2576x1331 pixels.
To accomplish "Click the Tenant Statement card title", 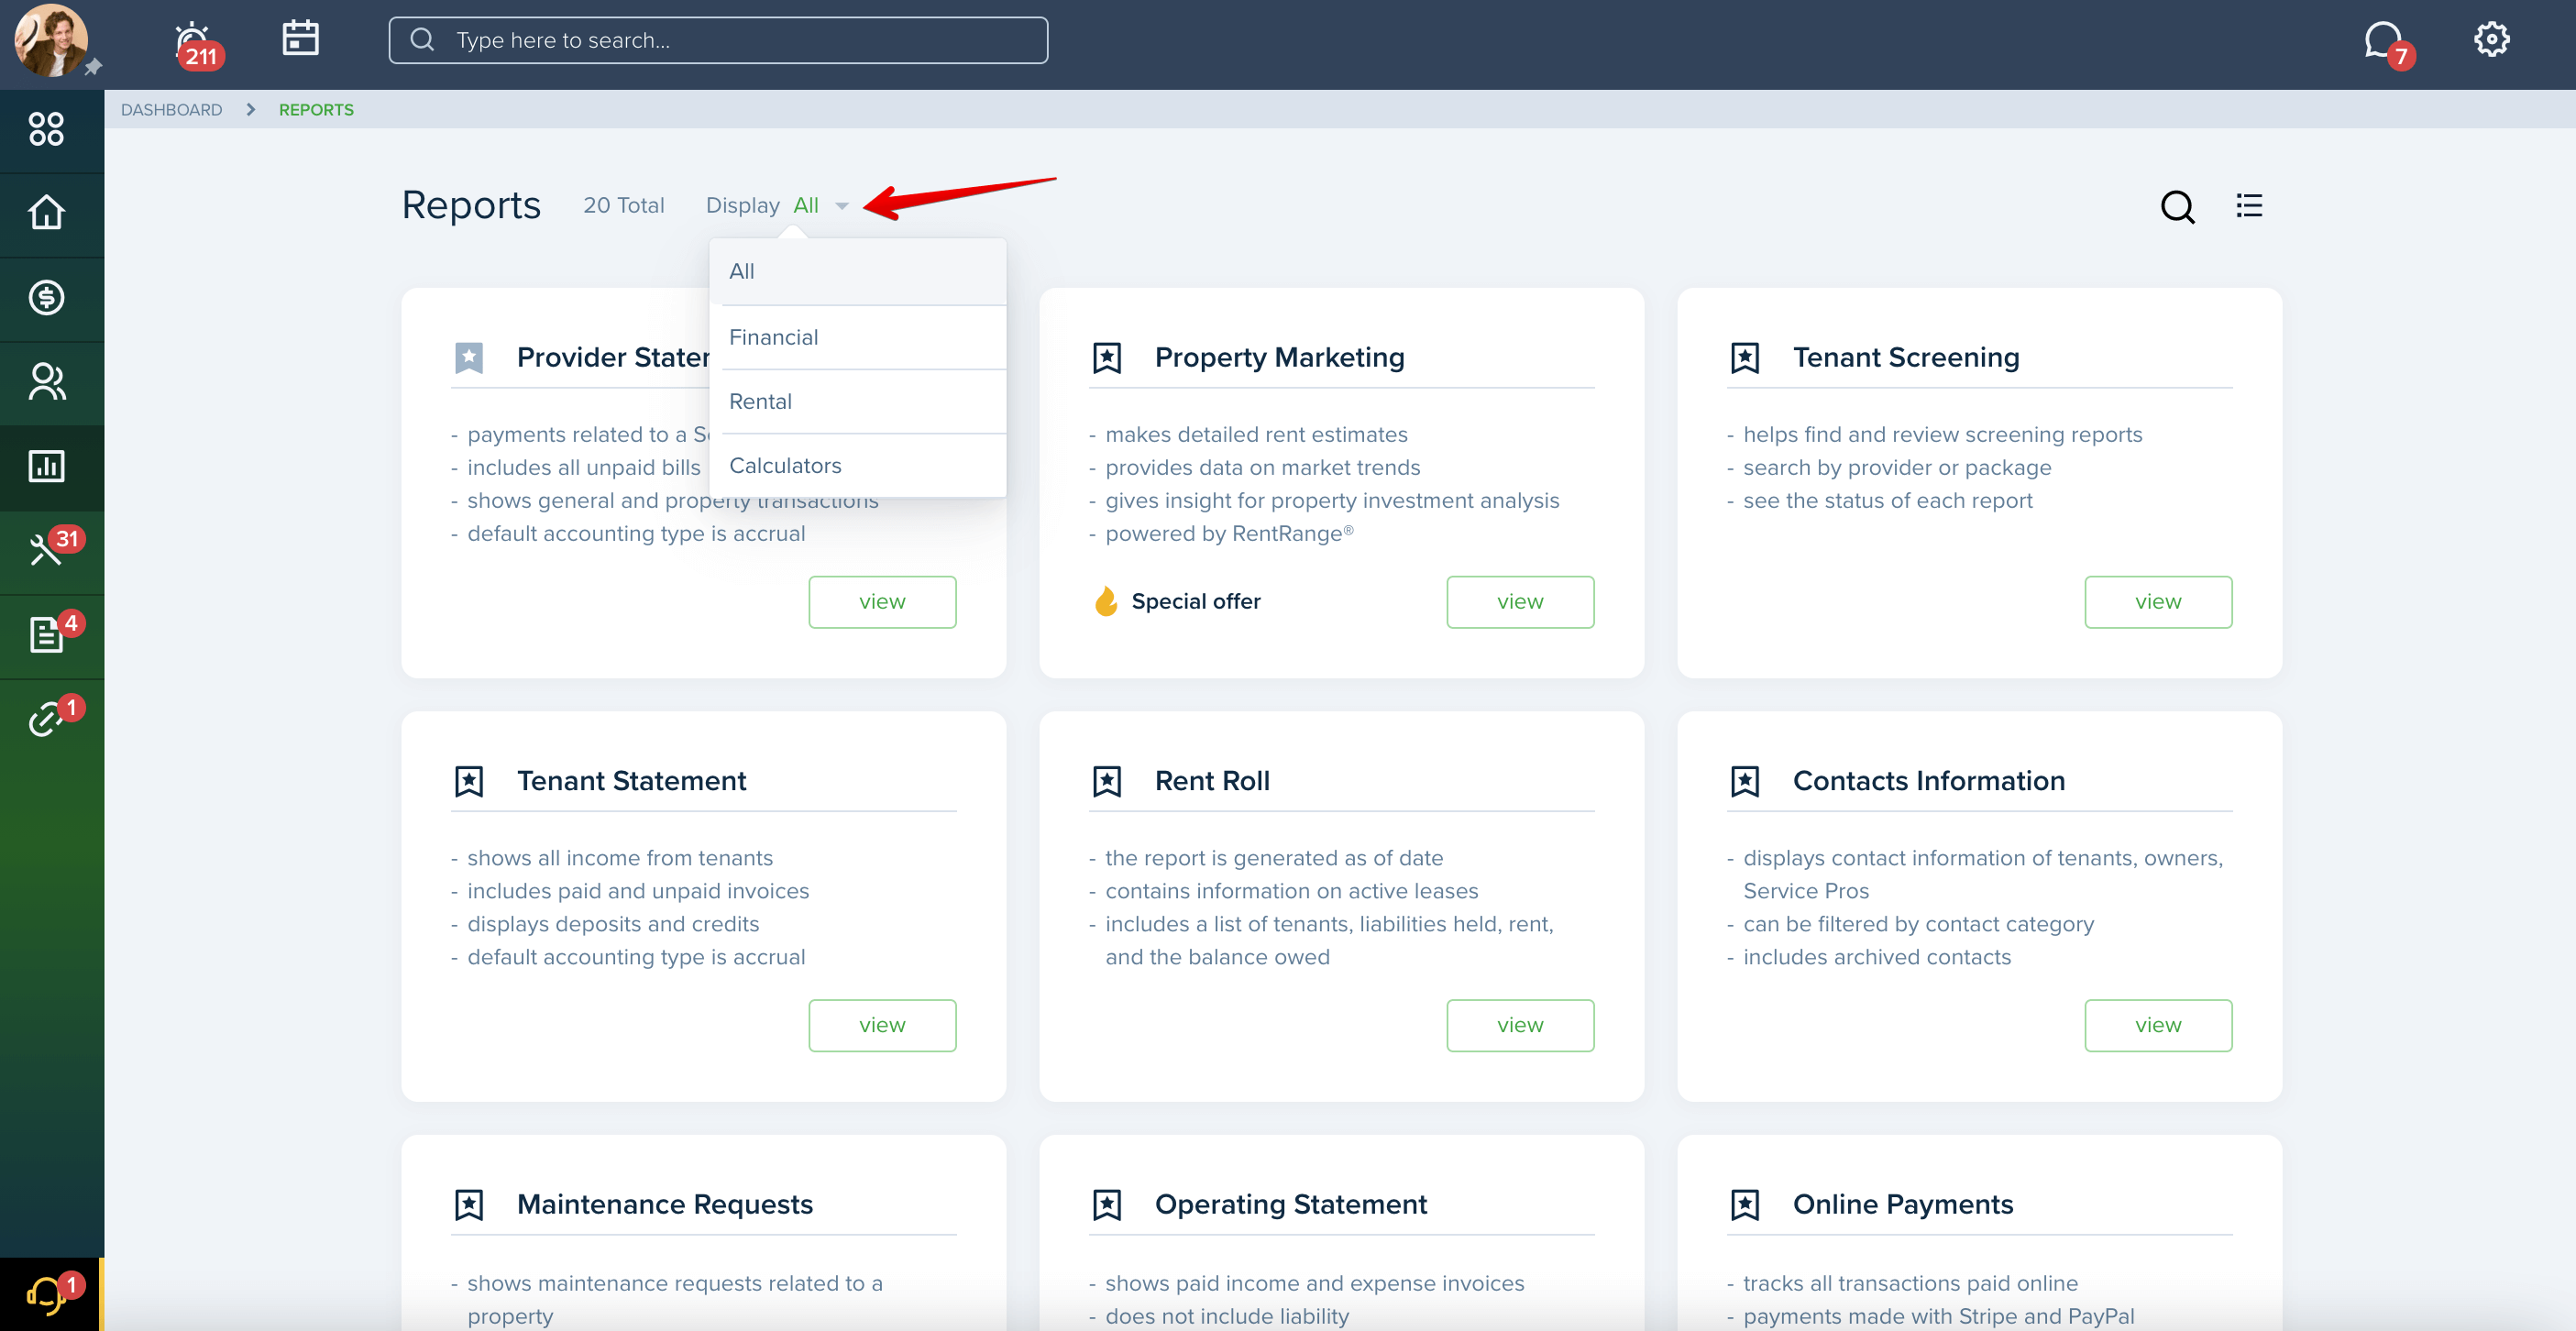I will (x=631, y=781).
